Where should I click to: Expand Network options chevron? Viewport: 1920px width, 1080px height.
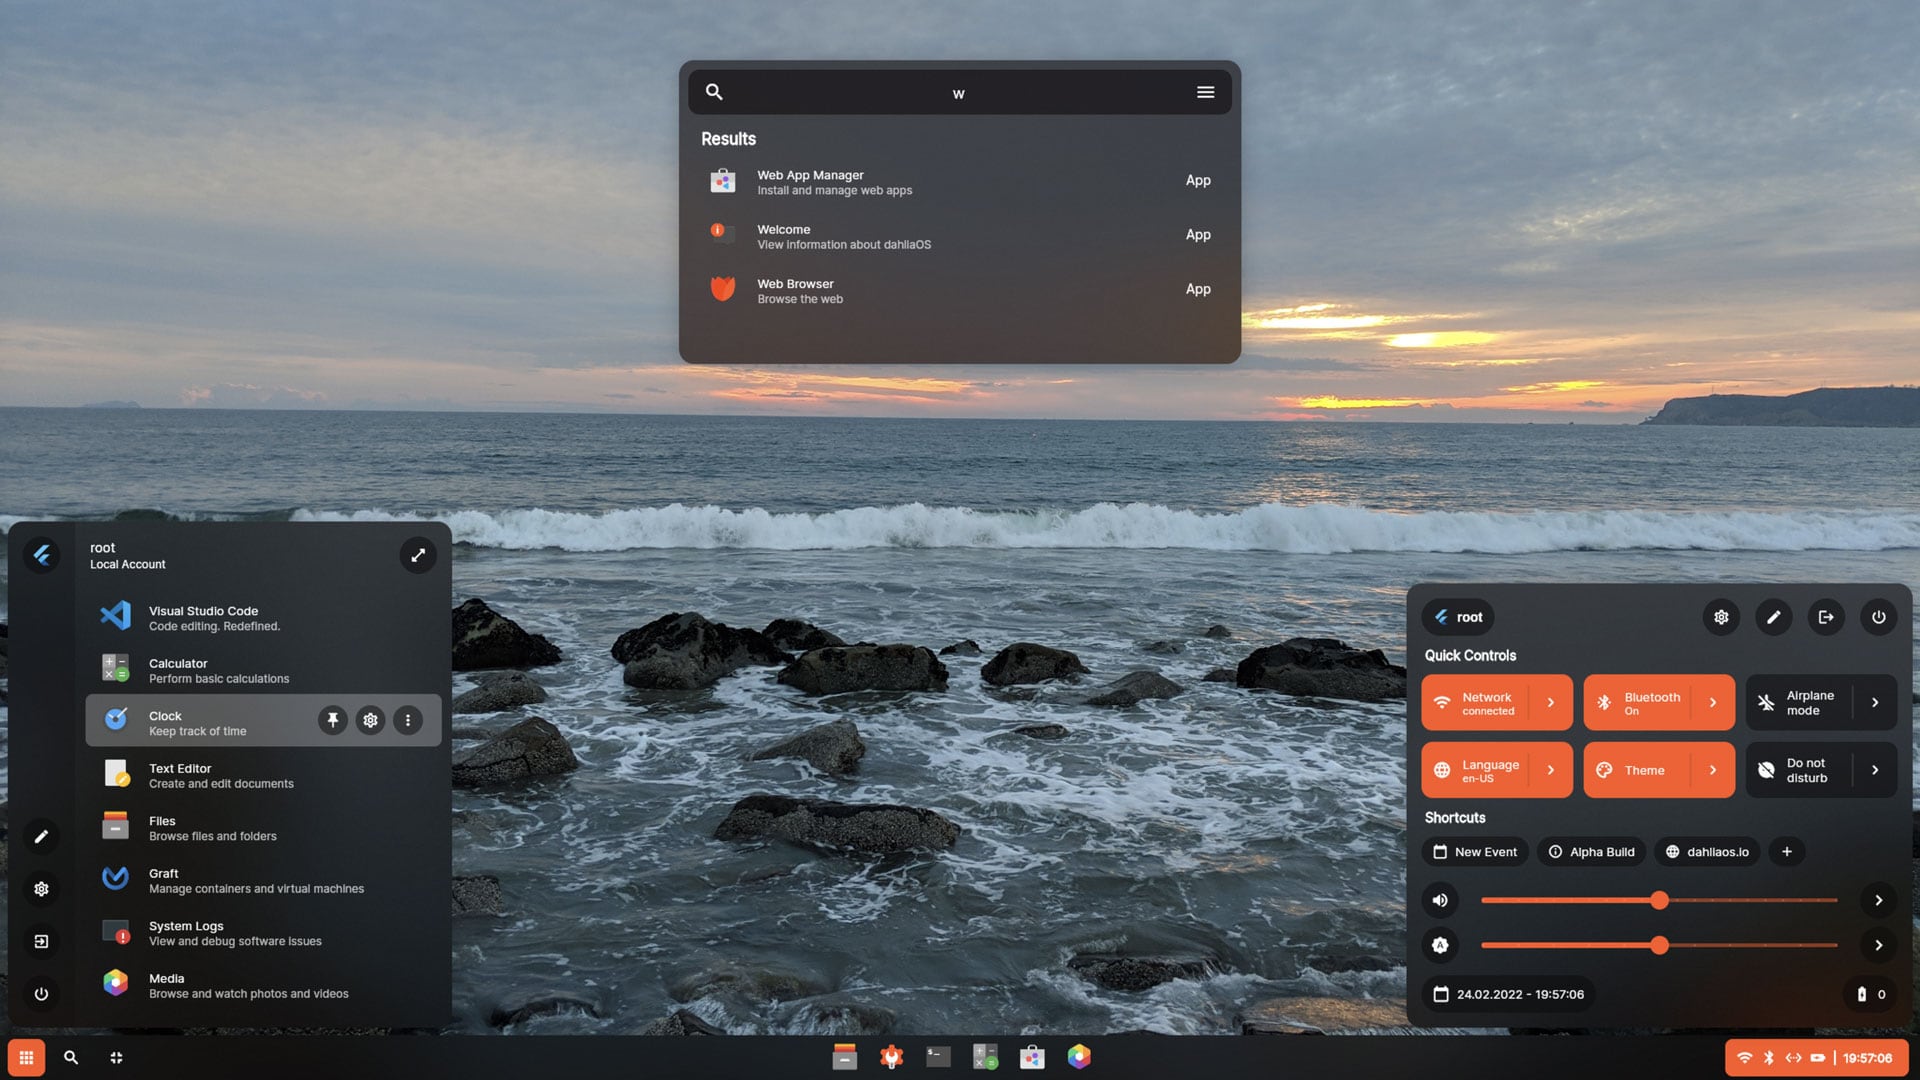click(1551, 703)
